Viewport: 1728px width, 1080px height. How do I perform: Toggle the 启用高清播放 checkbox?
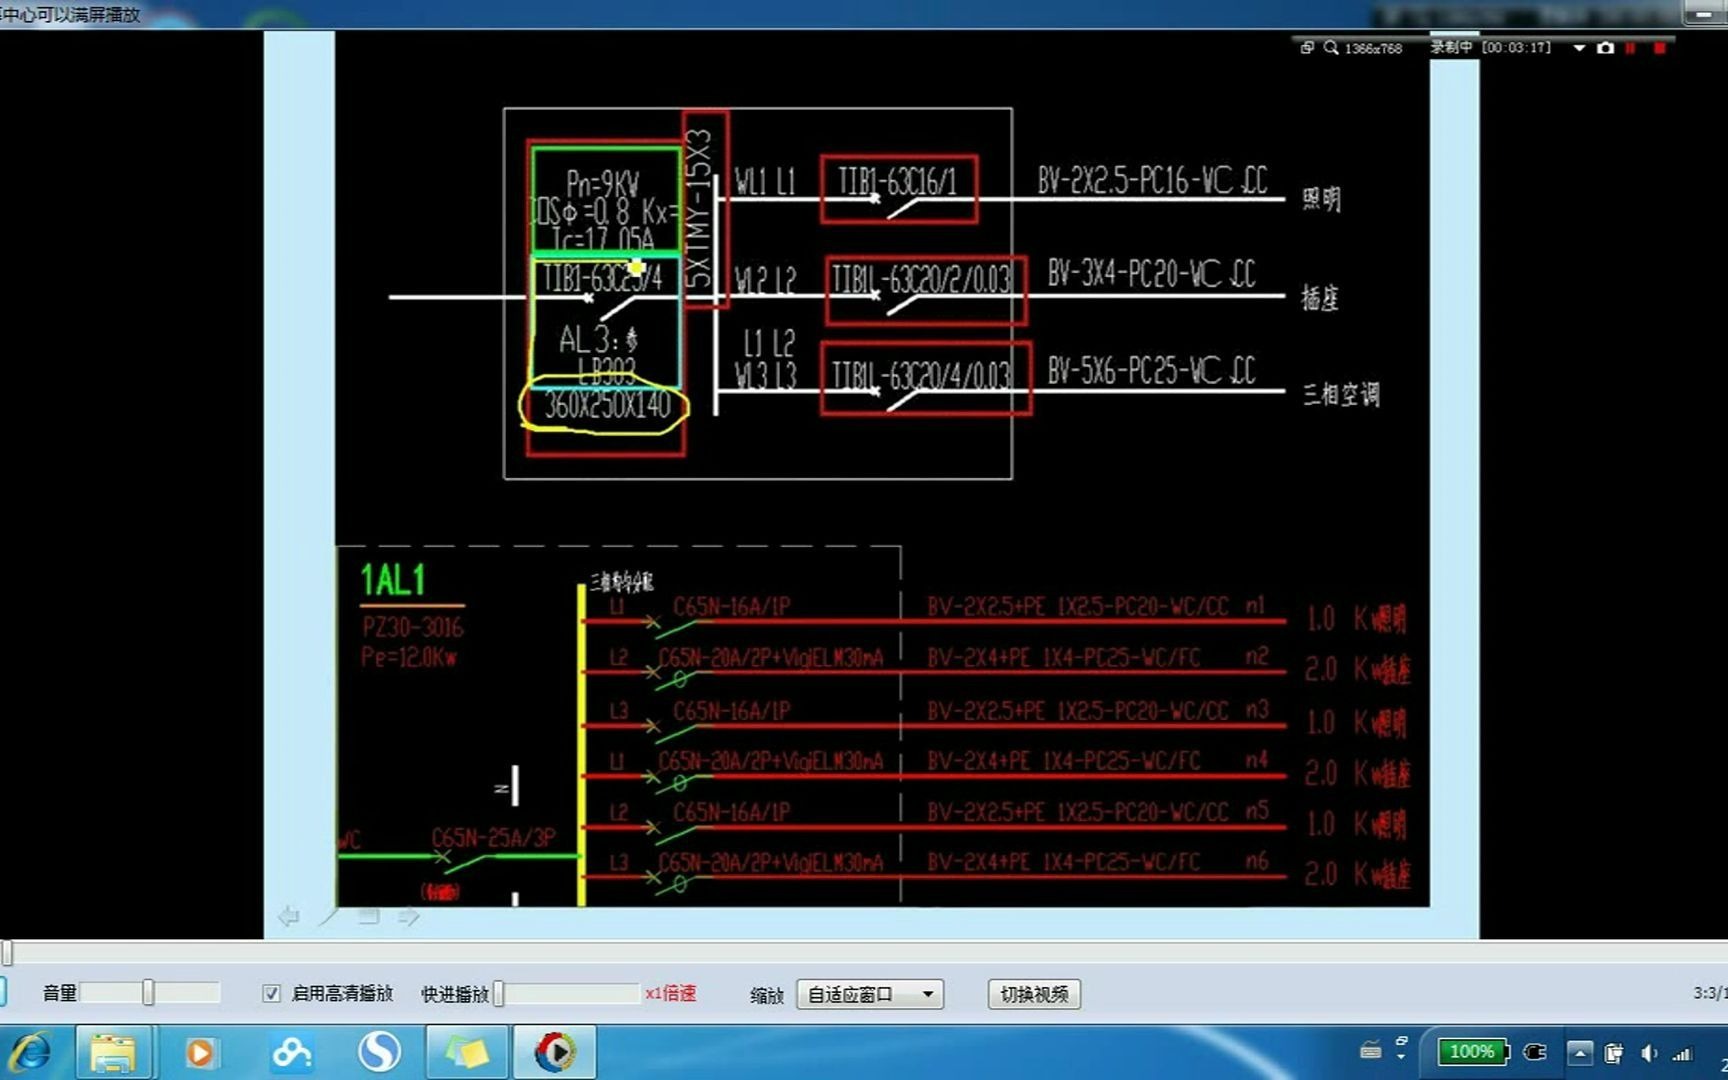[271, 993]
